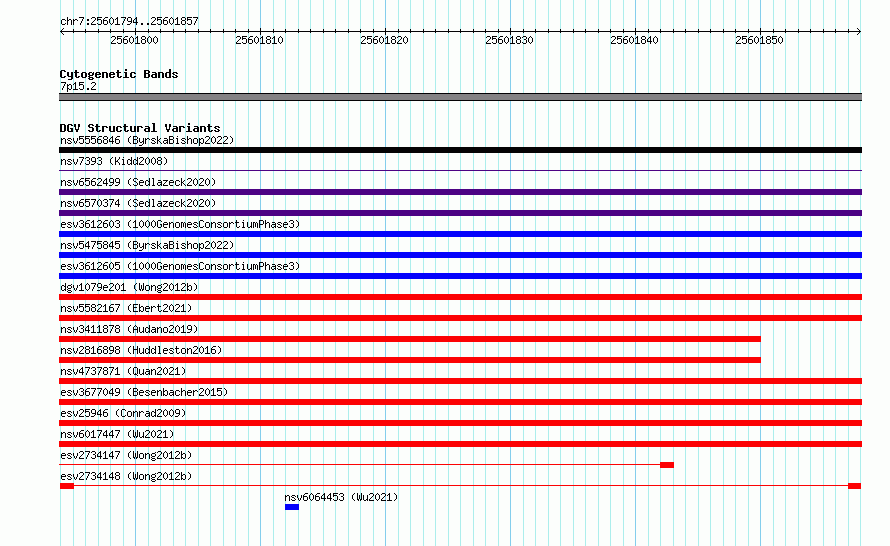Click the Cytogenetic Bands track title
Viewport: 890px width, 546px height.
(119, 74)
